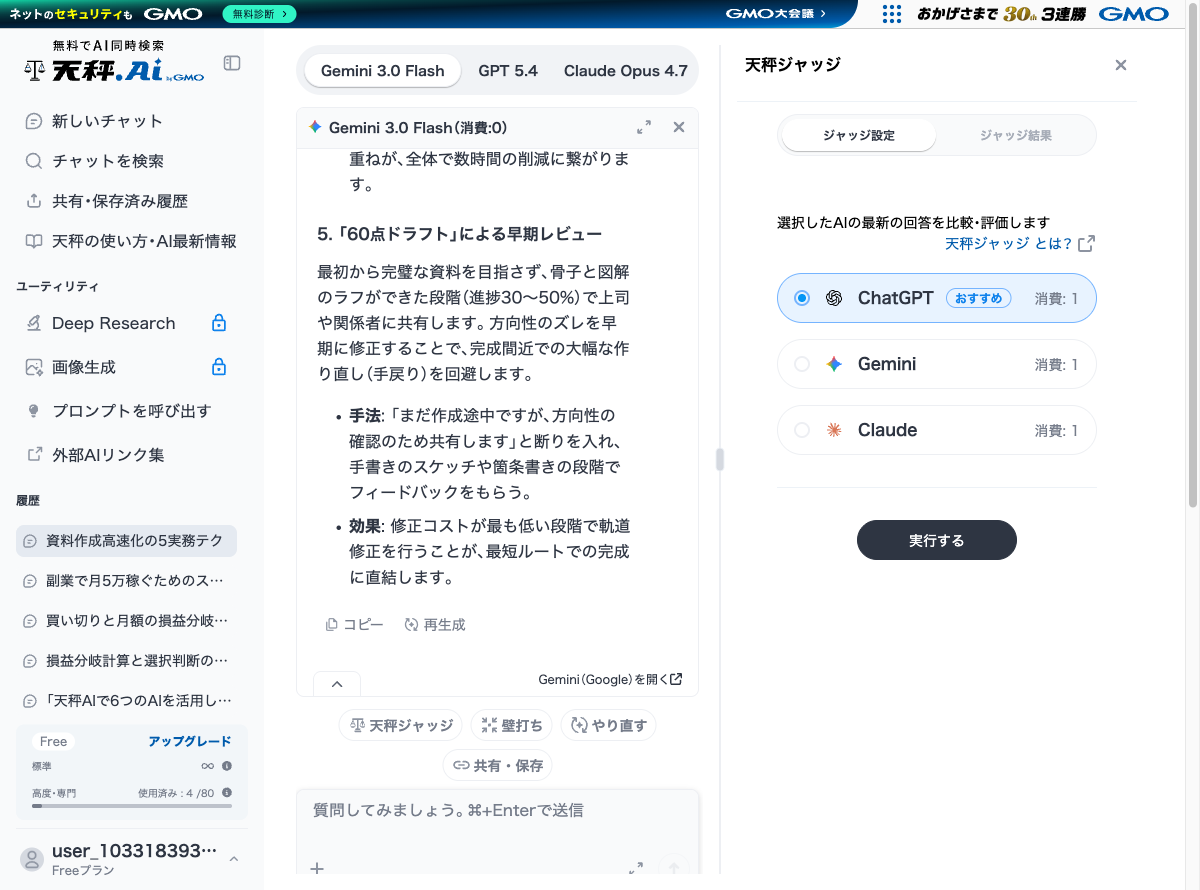Regenerate Gemini's answer via 再生成

click(435, 624)
